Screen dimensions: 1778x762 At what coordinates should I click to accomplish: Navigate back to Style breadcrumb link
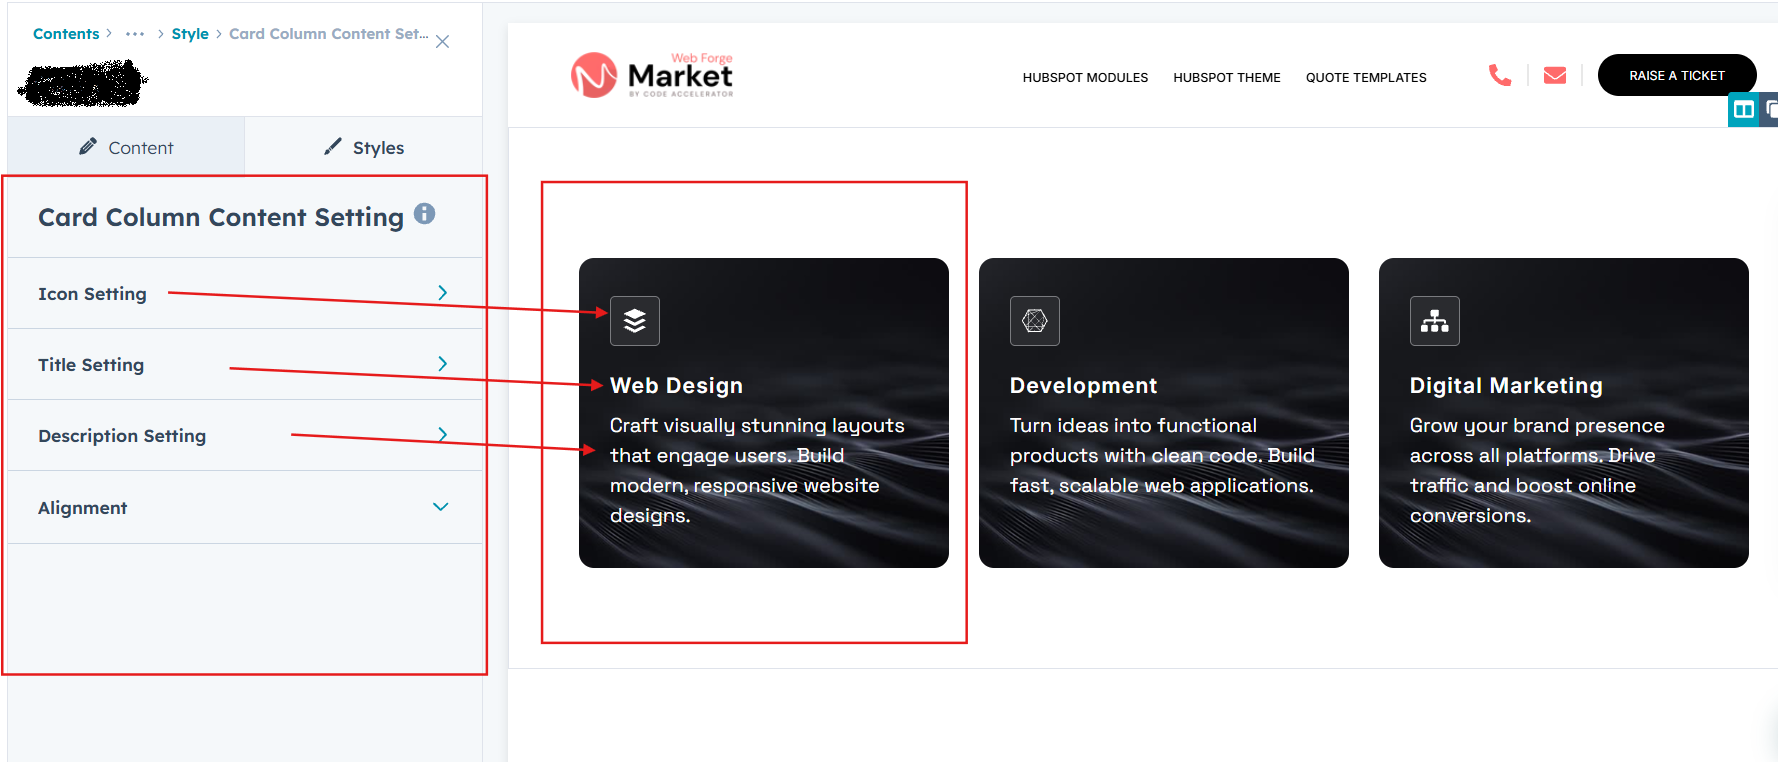[190, 34]
